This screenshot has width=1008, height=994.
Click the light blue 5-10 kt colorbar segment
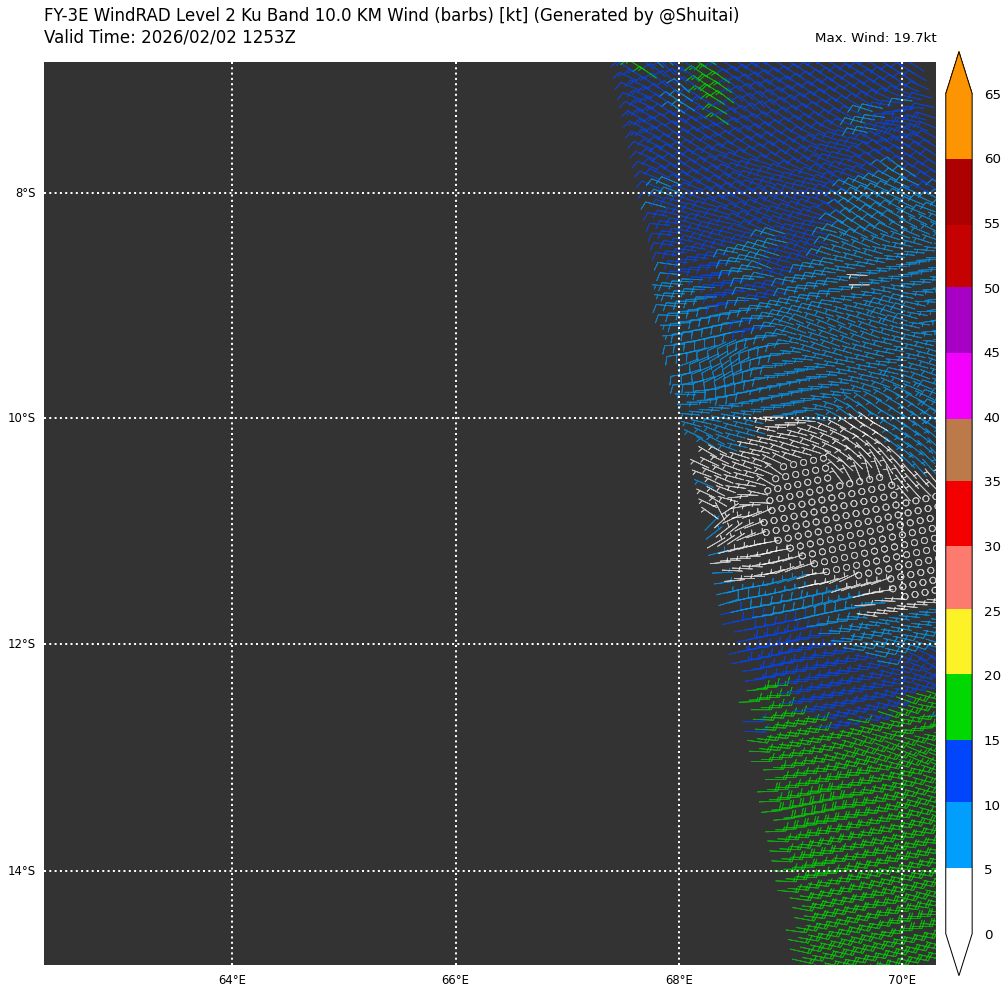[958, 835]
